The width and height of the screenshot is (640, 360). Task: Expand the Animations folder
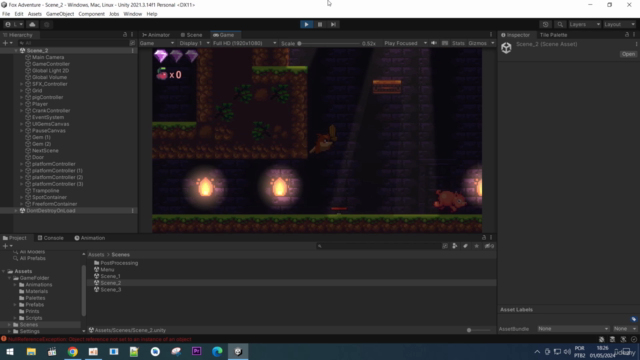click(x=15, y=285)
